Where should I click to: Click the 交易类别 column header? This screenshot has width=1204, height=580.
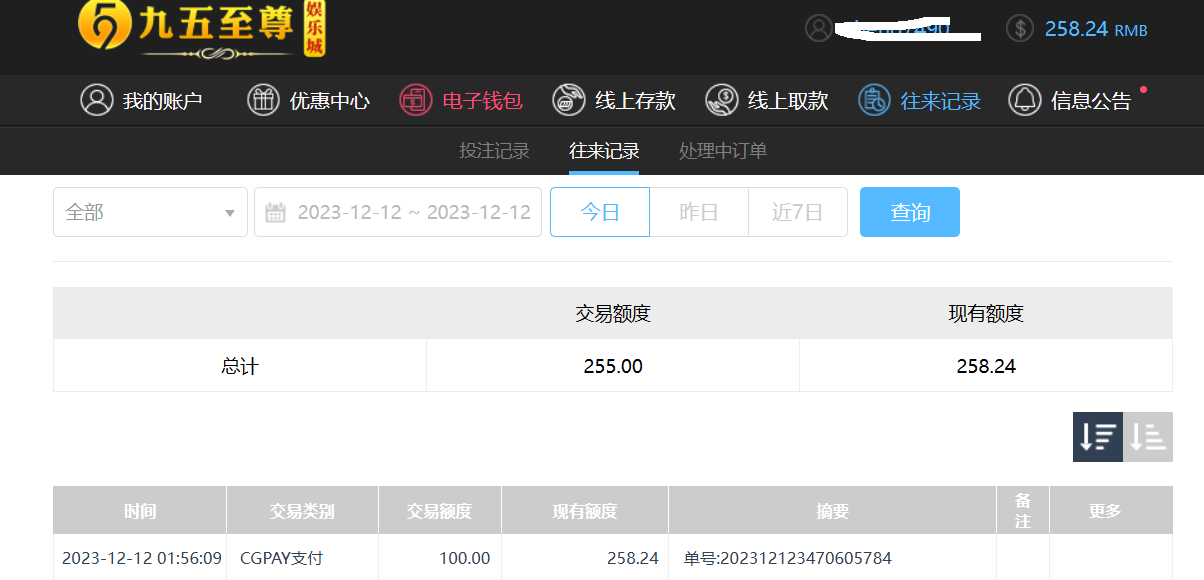[x=302, y=510]
